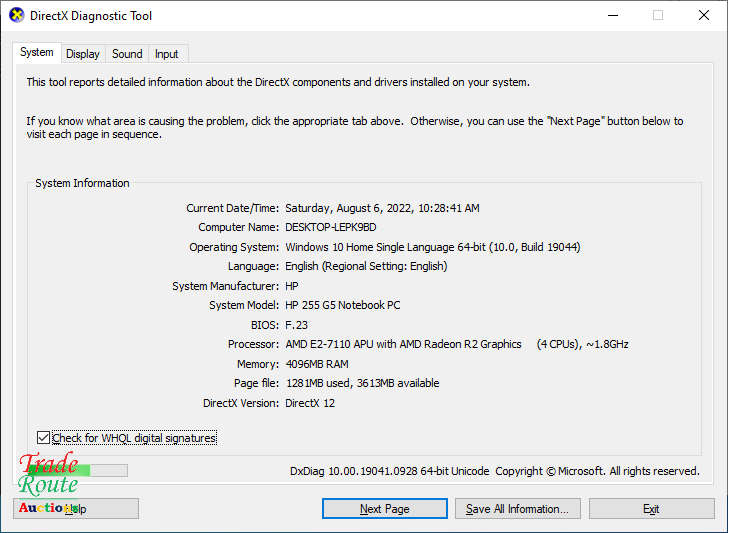
Task: Open Save All Information dialog
Action: coord(518,509)
